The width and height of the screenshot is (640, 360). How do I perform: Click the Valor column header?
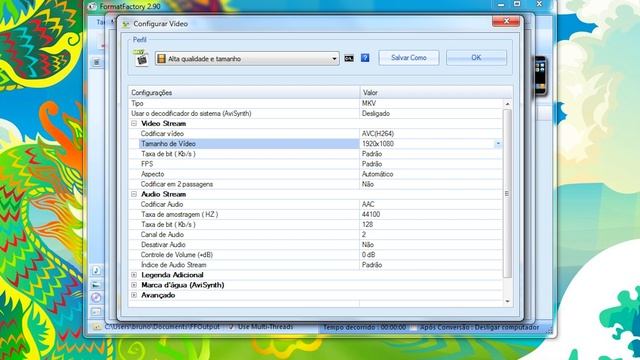436,93
